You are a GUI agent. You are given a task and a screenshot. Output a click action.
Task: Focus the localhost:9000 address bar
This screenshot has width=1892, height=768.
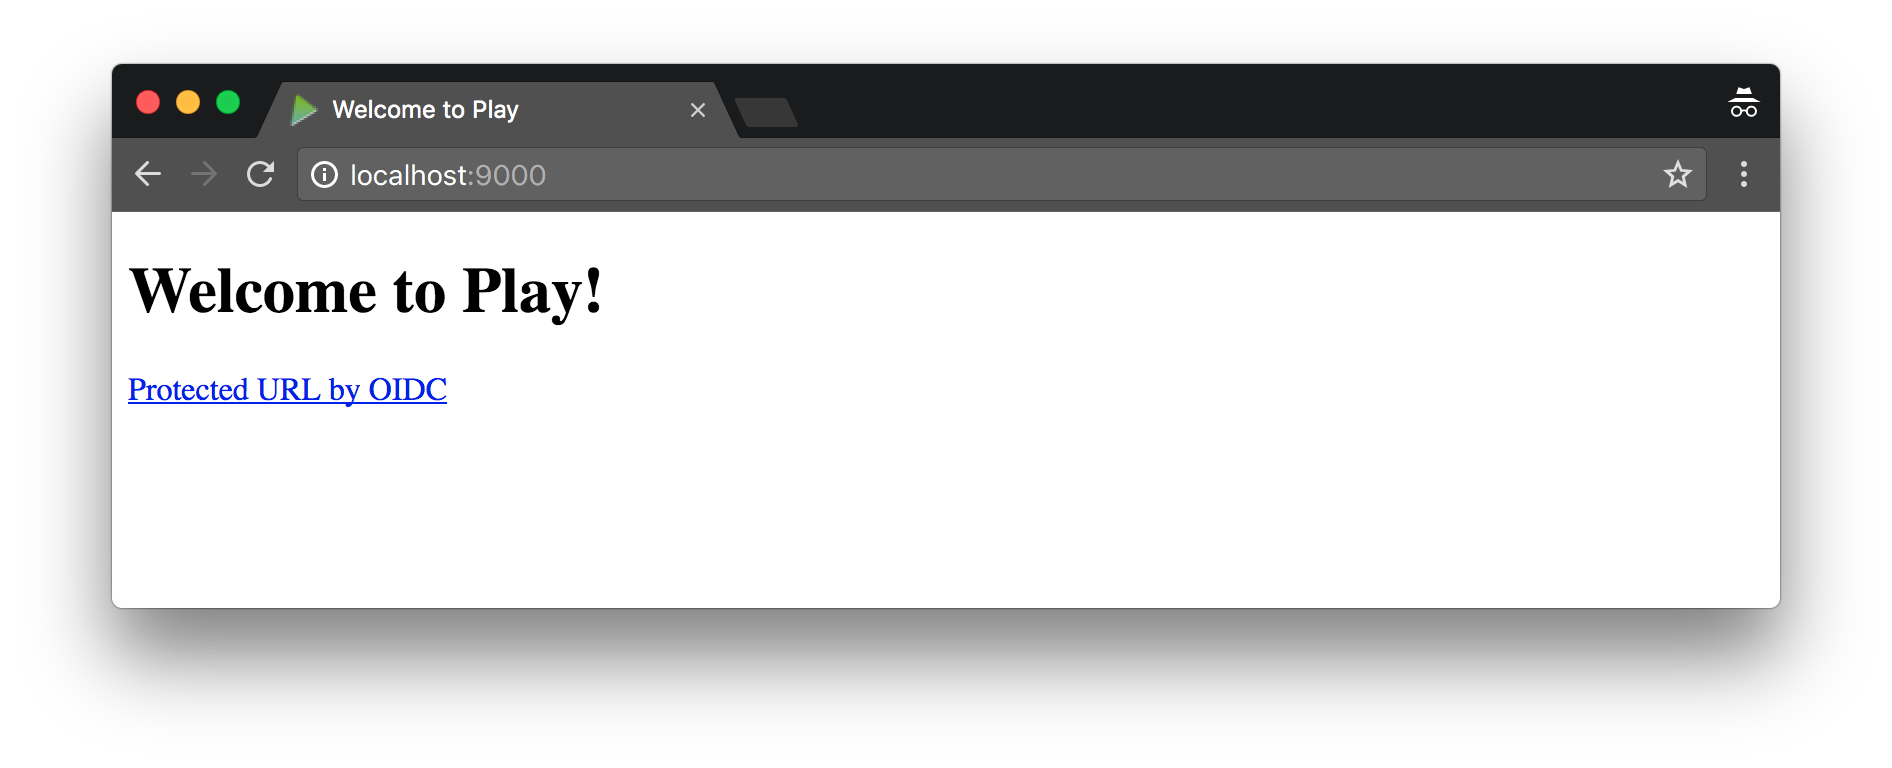pyautogui.click(x=1001, y=174)
